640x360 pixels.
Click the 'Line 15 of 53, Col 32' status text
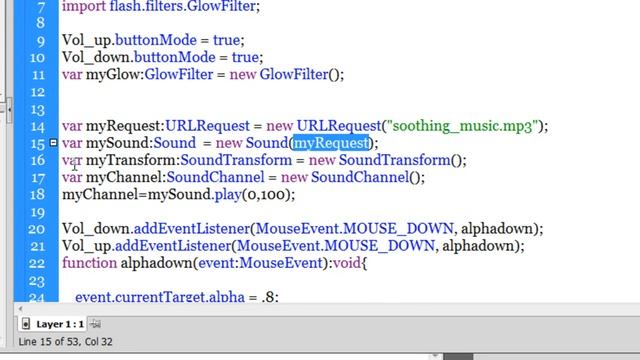pos(65,342)
